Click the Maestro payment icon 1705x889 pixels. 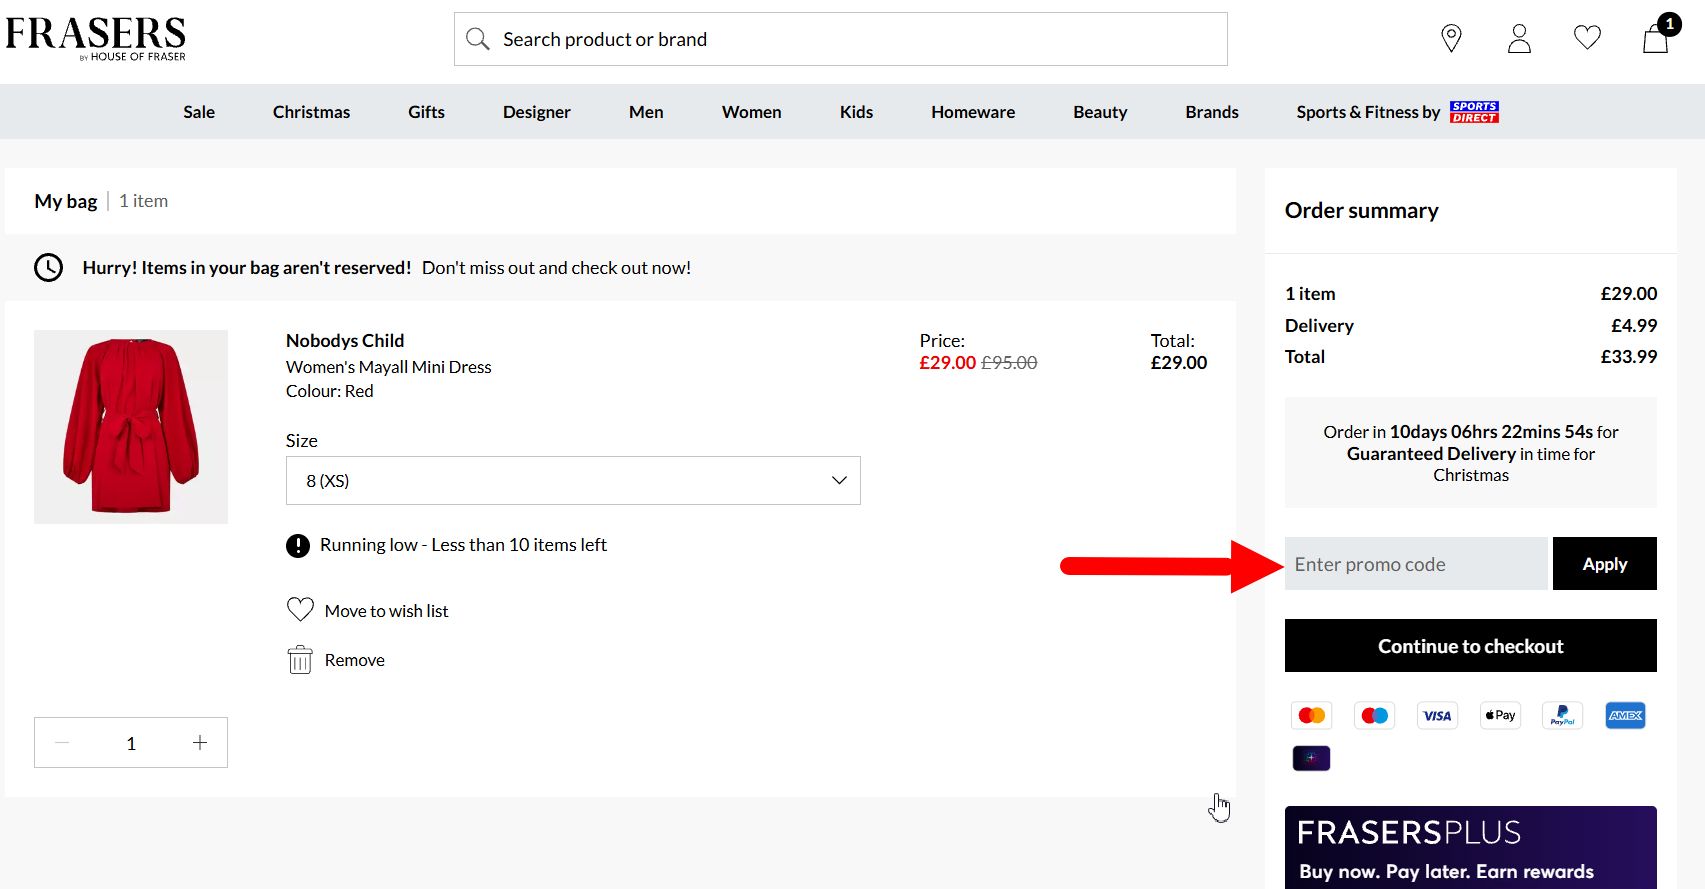pos(1375,715)
